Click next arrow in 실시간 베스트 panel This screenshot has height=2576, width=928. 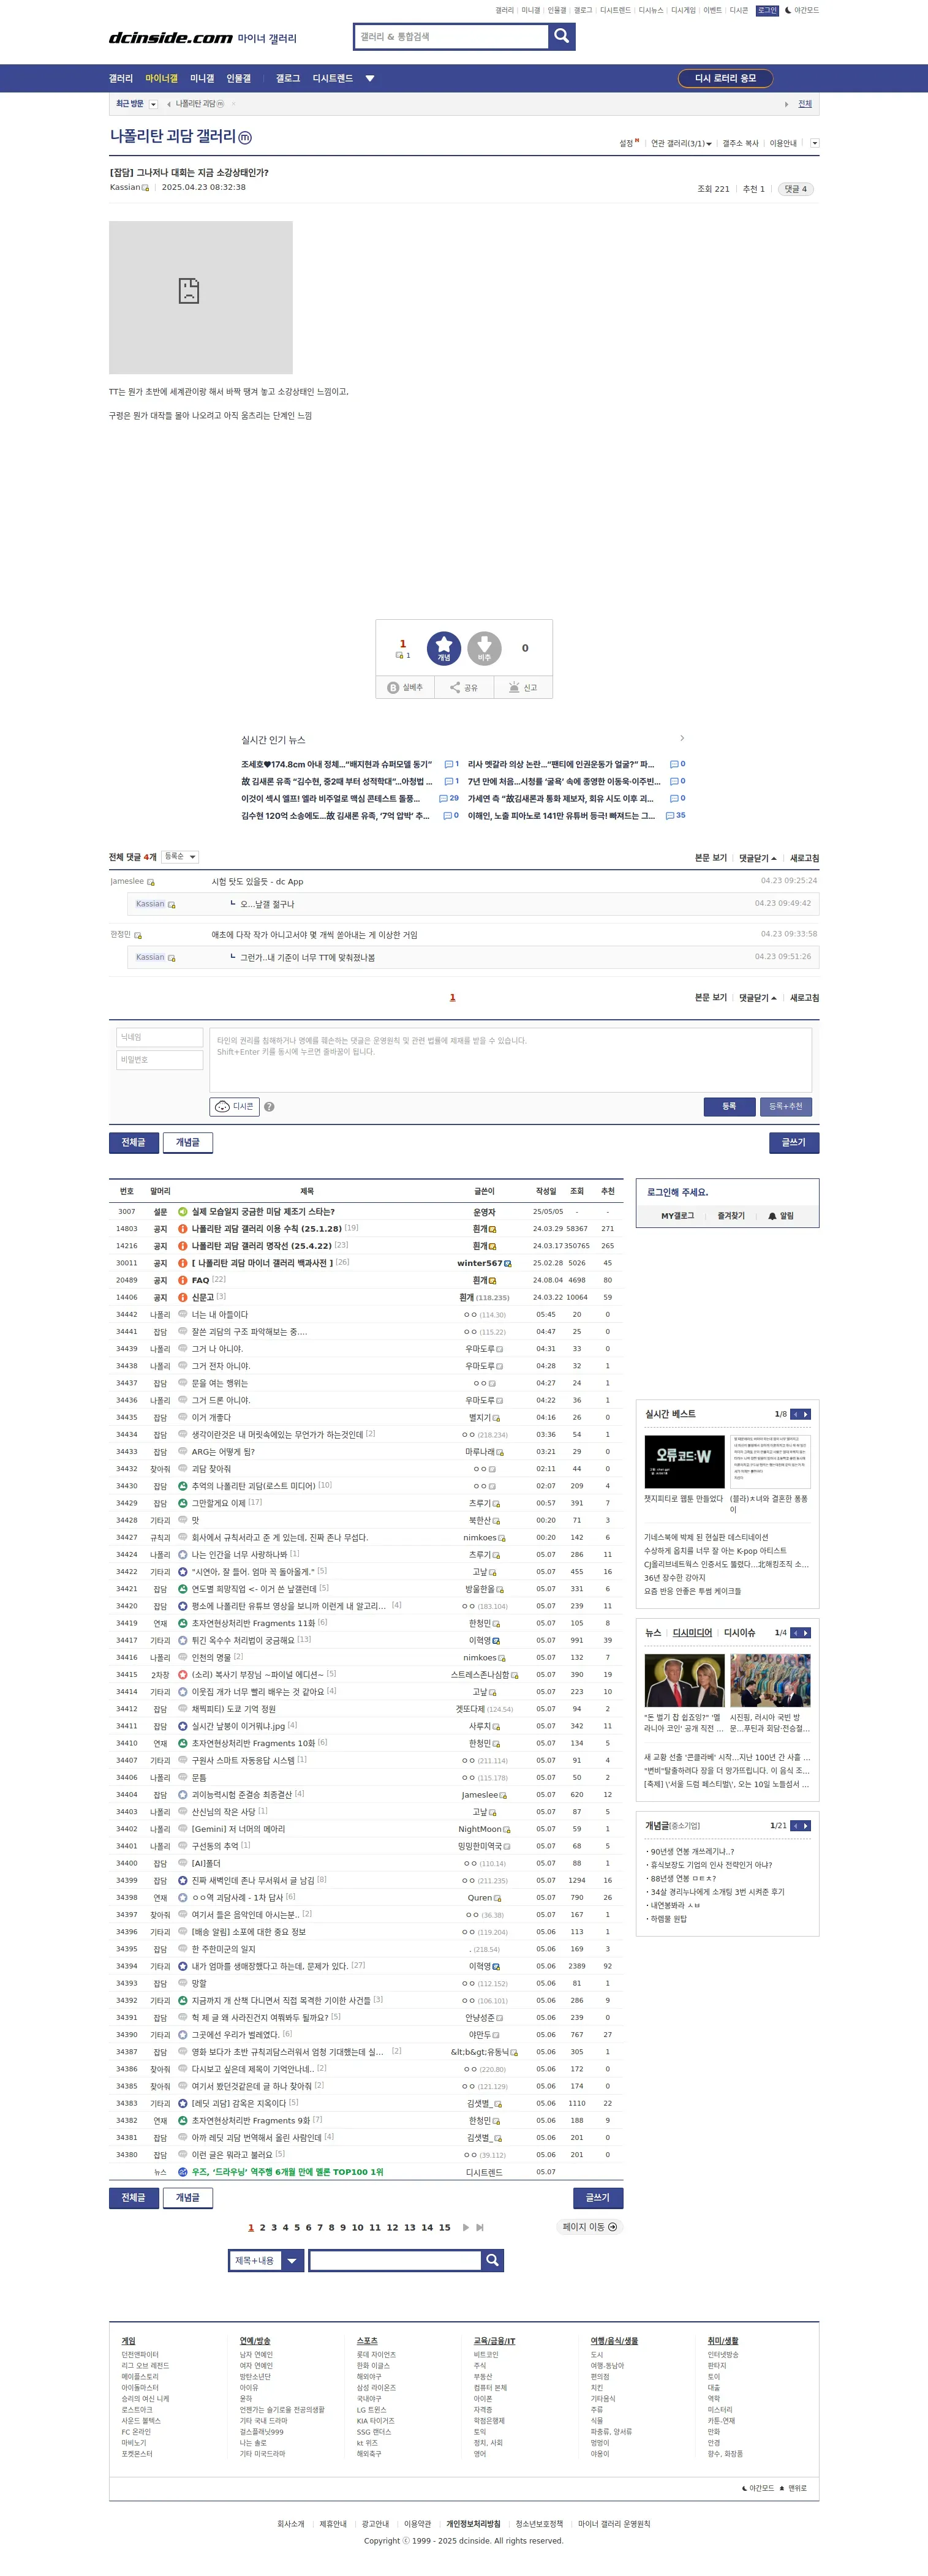pos(806,1414)
